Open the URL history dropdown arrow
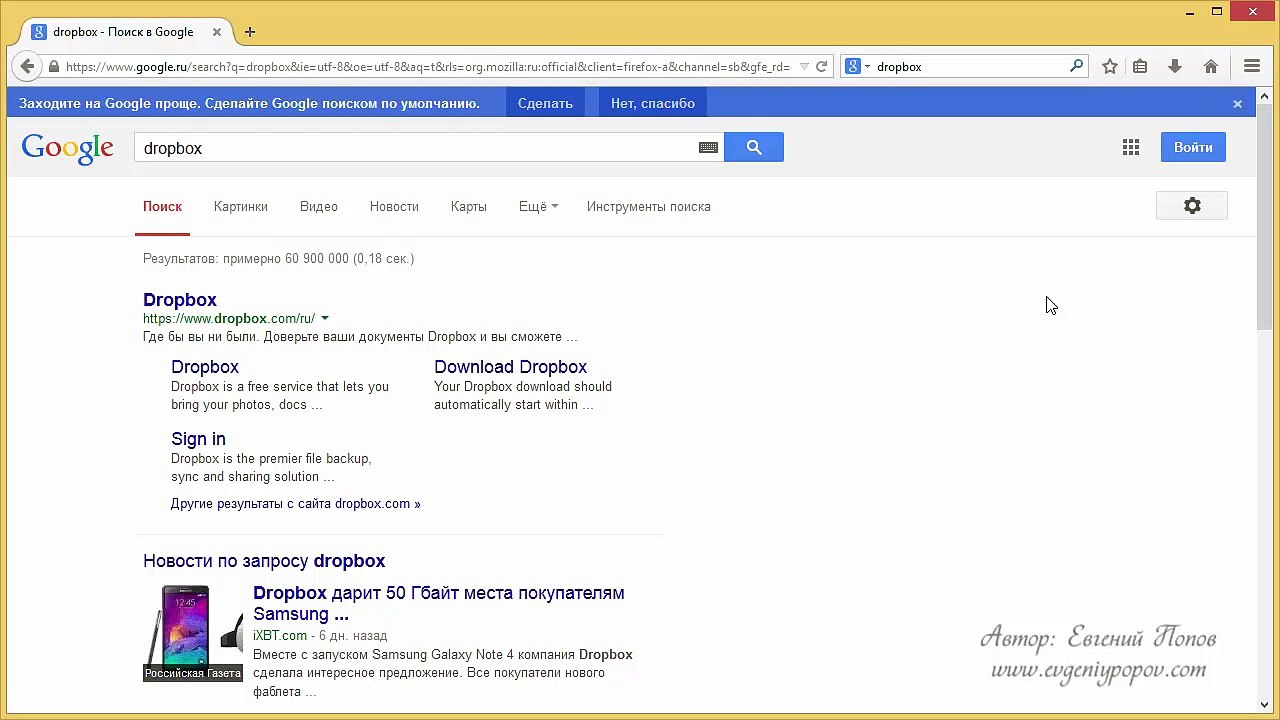 point(804,67)
